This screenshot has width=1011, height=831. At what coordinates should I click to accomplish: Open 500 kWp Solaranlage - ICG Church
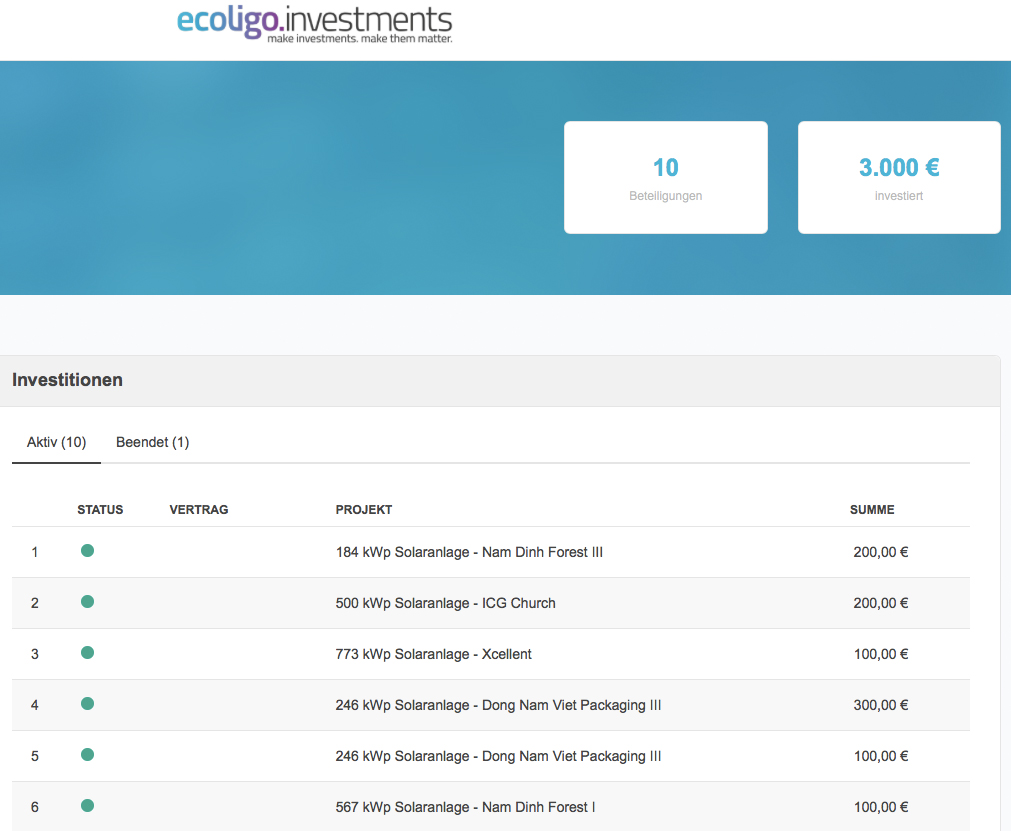[445, 603]
